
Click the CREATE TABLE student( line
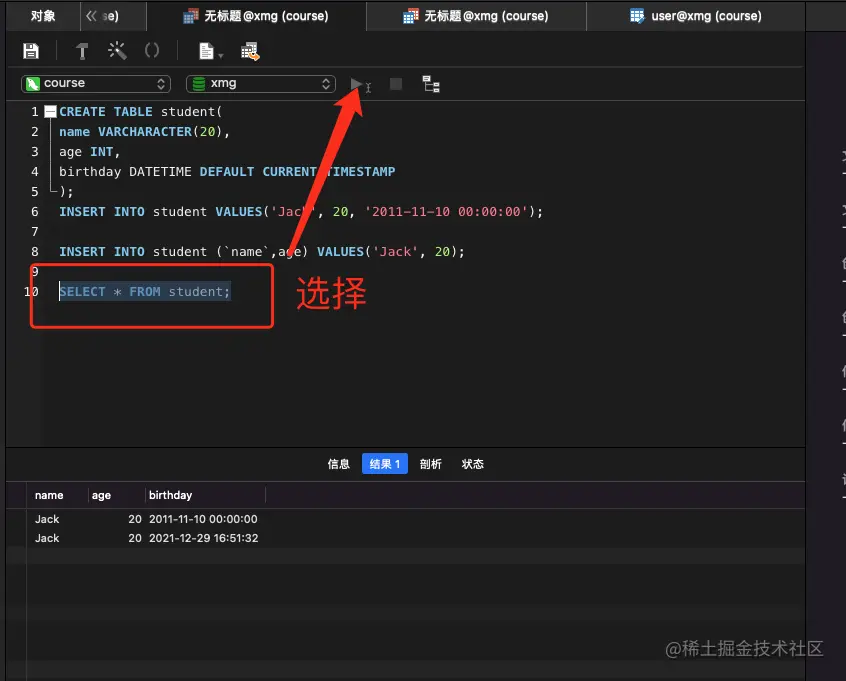140,112
